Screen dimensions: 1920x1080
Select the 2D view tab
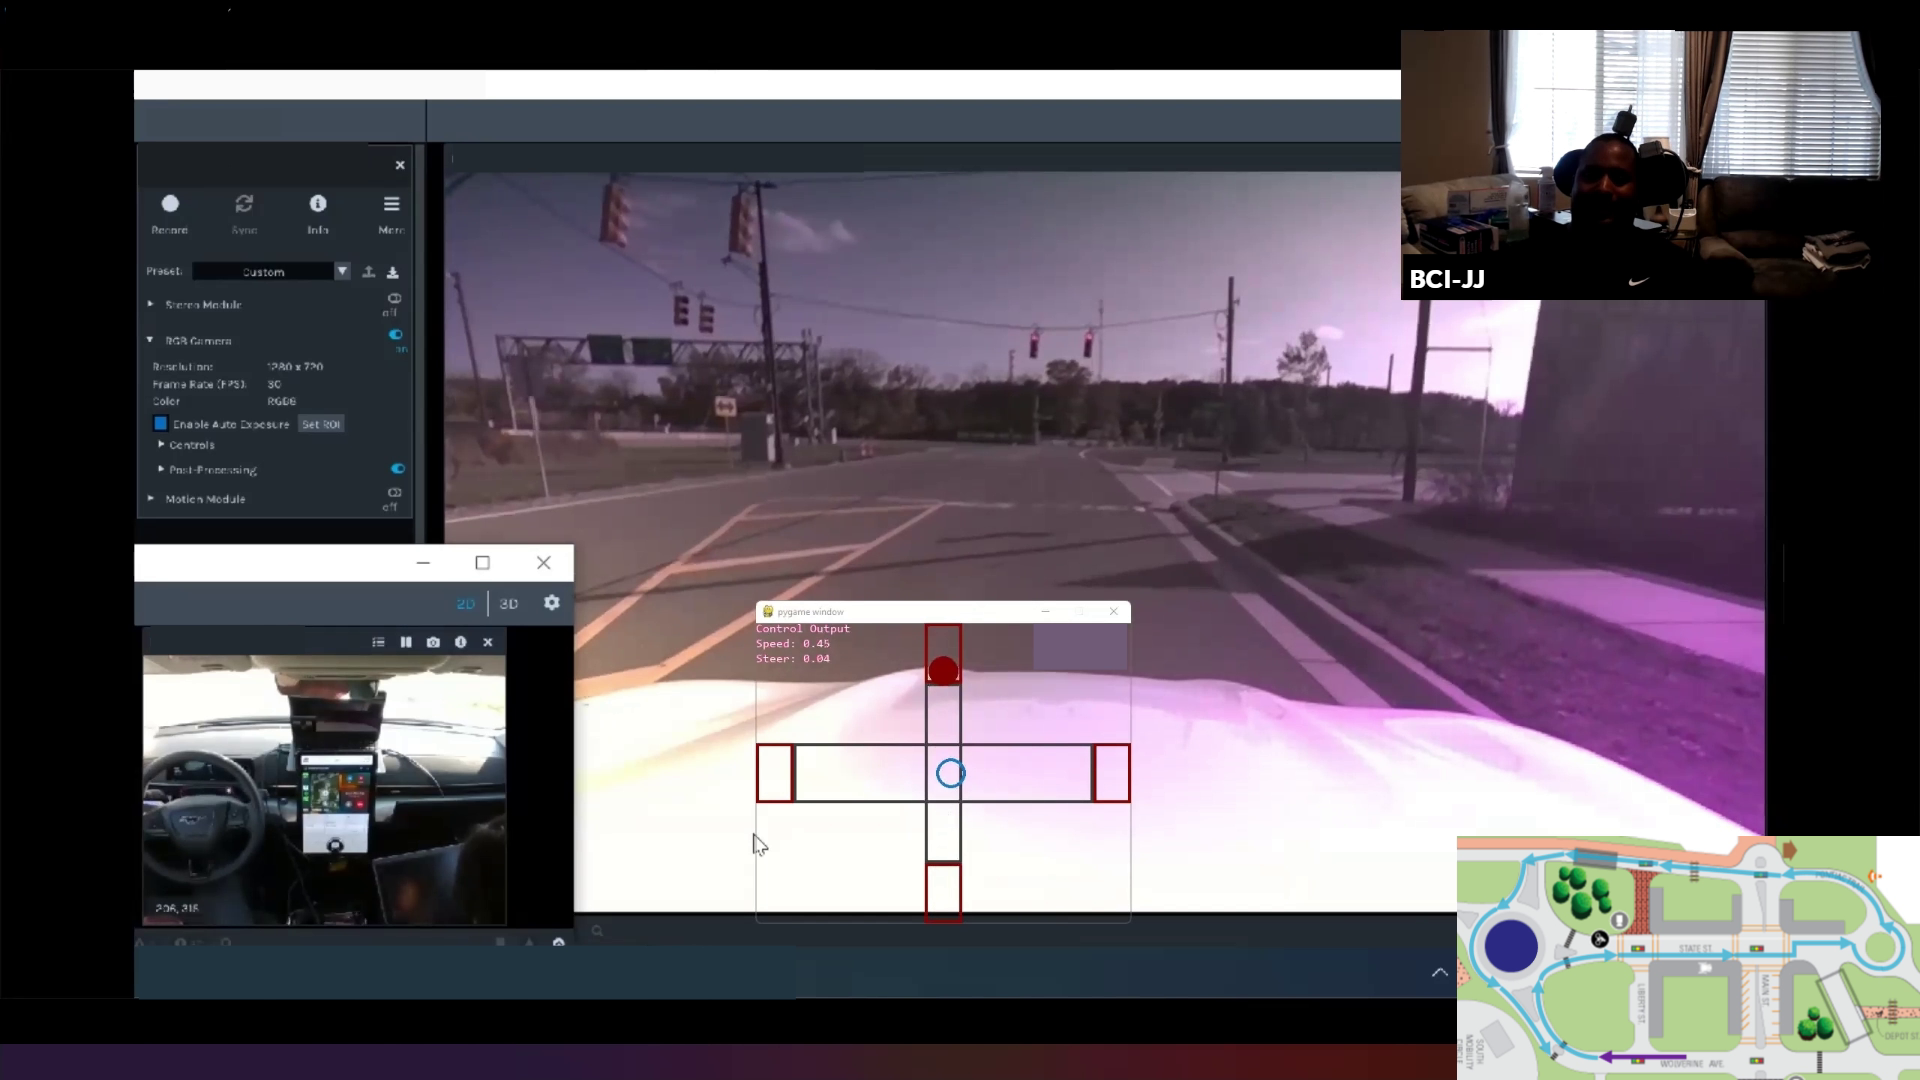pyautogui.click(x=465, y=604)
